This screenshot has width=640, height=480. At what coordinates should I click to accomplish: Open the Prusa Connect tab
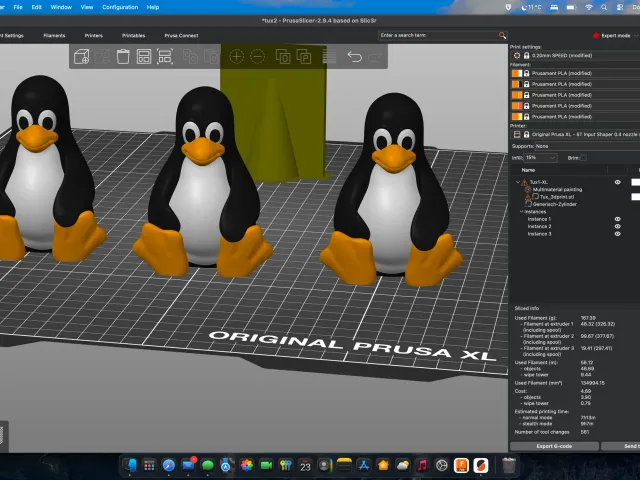[x=181, y=36]
